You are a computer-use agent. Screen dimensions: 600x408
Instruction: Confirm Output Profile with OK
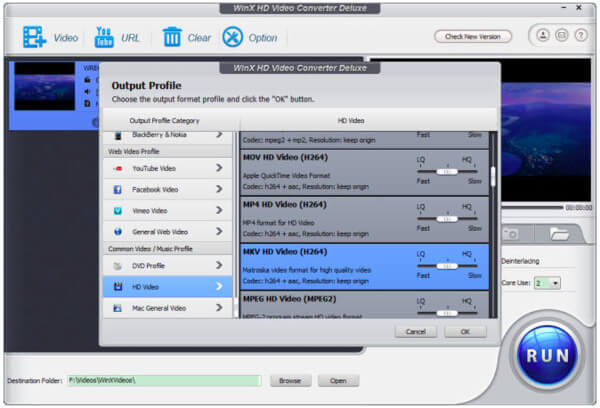pos(465,331)
